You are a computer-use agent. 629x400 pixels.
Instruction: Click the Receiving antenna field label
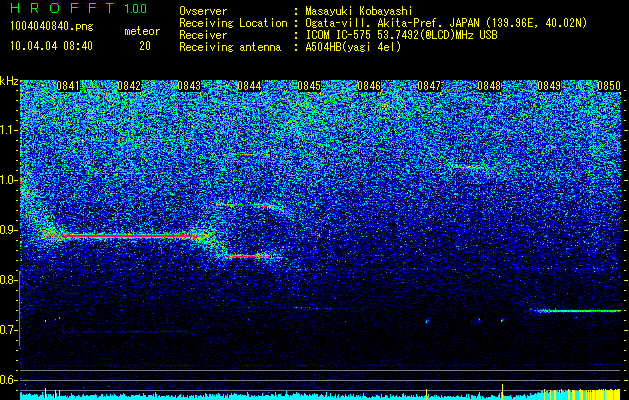click(230, 47)
